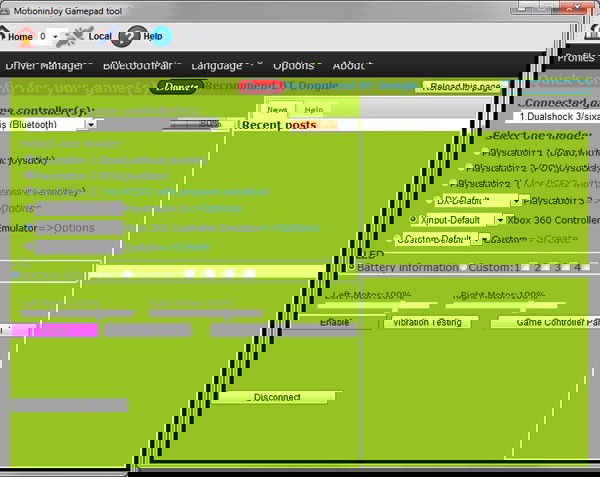This screenshot has width=600, height=477.
Task: Click the Help question mark icon
Action: pos(131,36)
